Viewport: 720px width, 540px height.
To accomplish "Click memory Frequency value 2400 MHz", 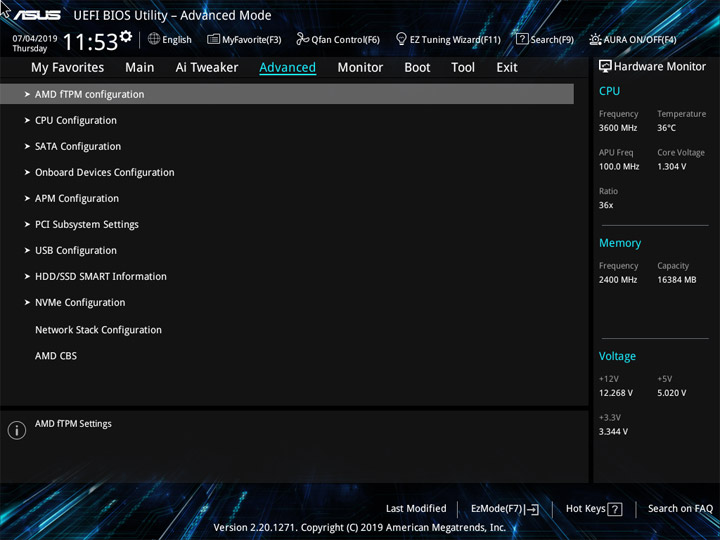I will [618, 280].
